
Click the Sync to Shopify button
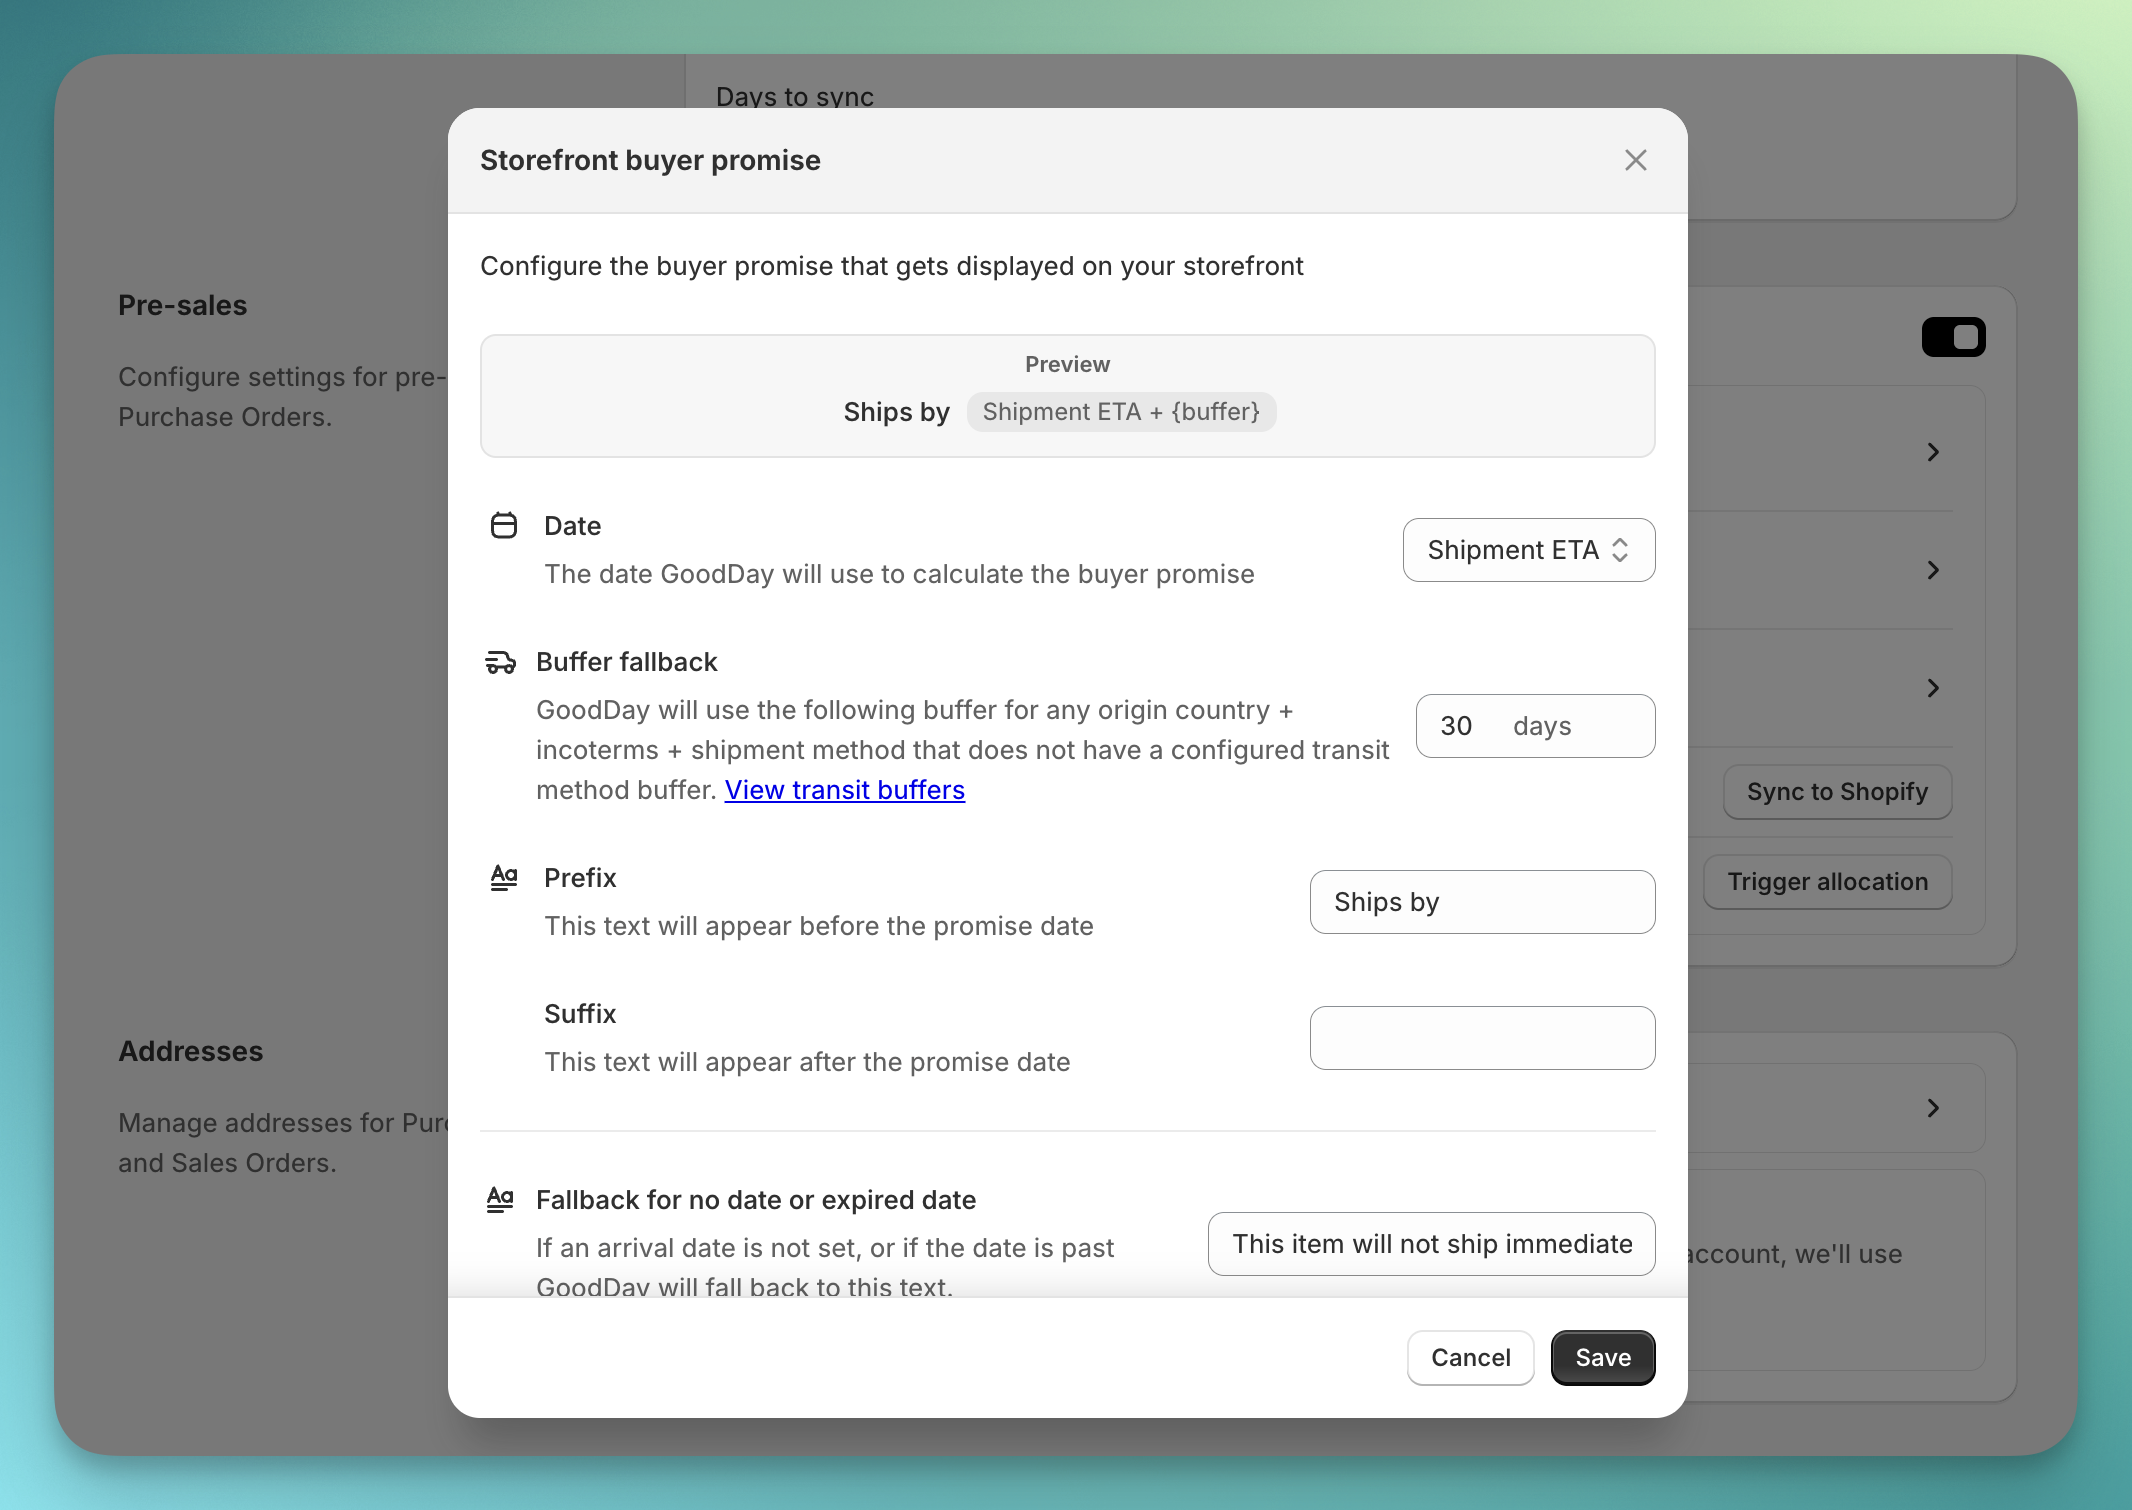(1837, 792)
